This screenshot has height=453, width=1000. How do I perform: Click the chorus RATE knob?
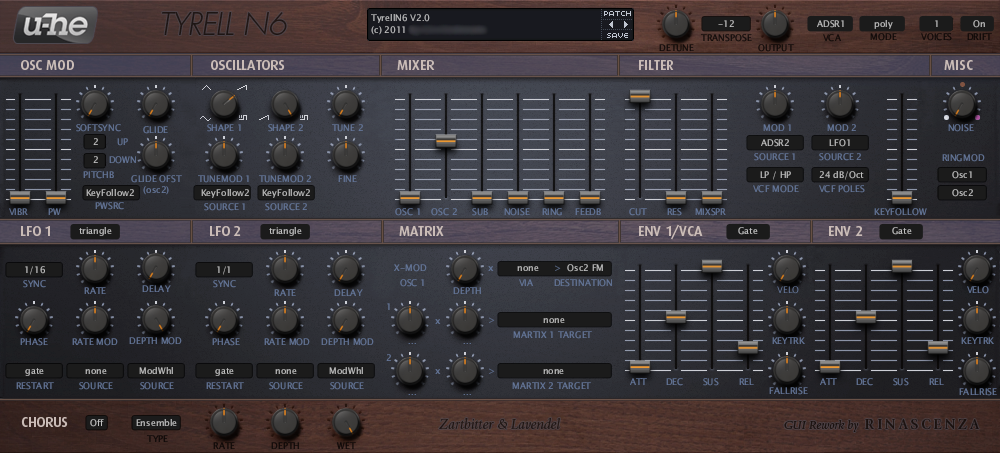click(x=223, y=423)
